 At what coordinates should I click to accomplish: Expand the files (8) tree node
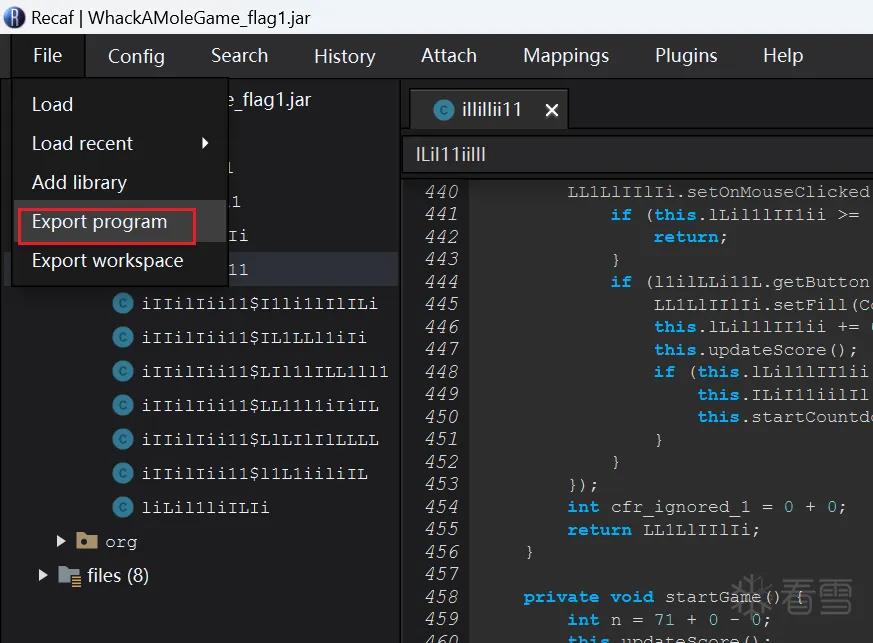click(x=43, y=575)
